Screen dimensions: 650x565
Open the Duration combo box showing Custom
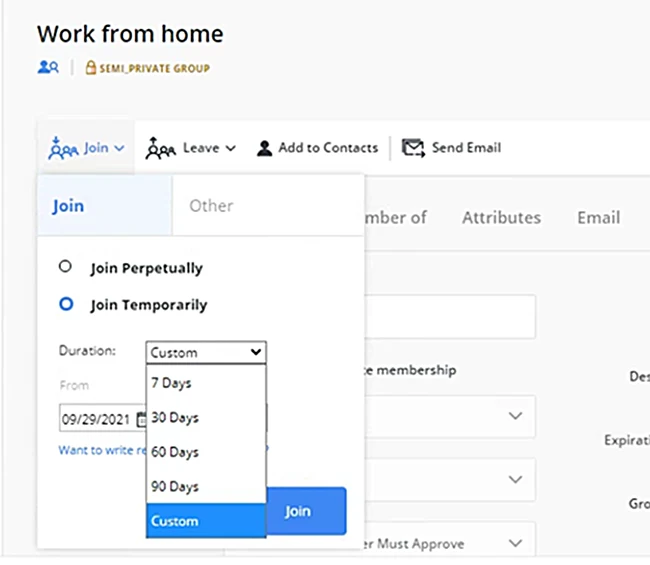206,352
